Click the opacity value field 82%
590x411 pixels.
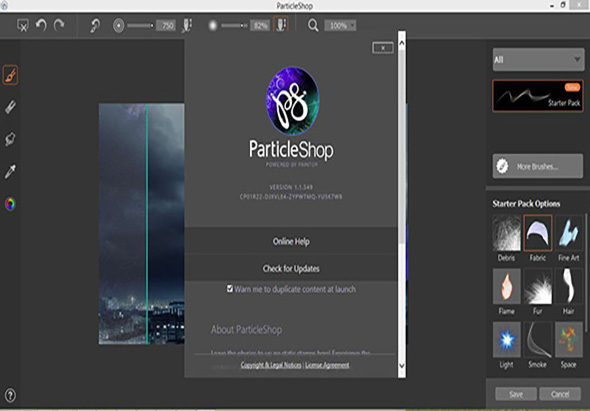coord(260,26)
